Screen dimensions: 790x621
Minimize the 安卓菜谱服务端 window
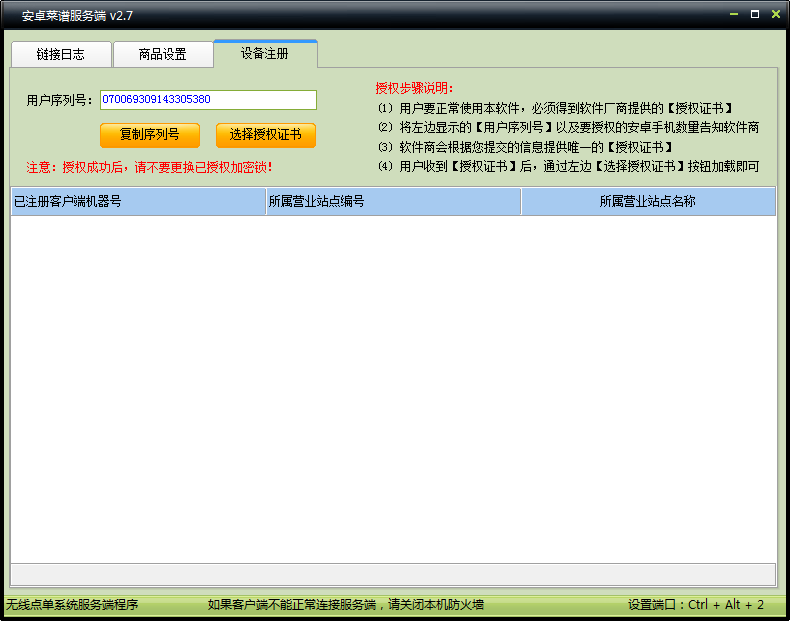[x=734, y=15]
